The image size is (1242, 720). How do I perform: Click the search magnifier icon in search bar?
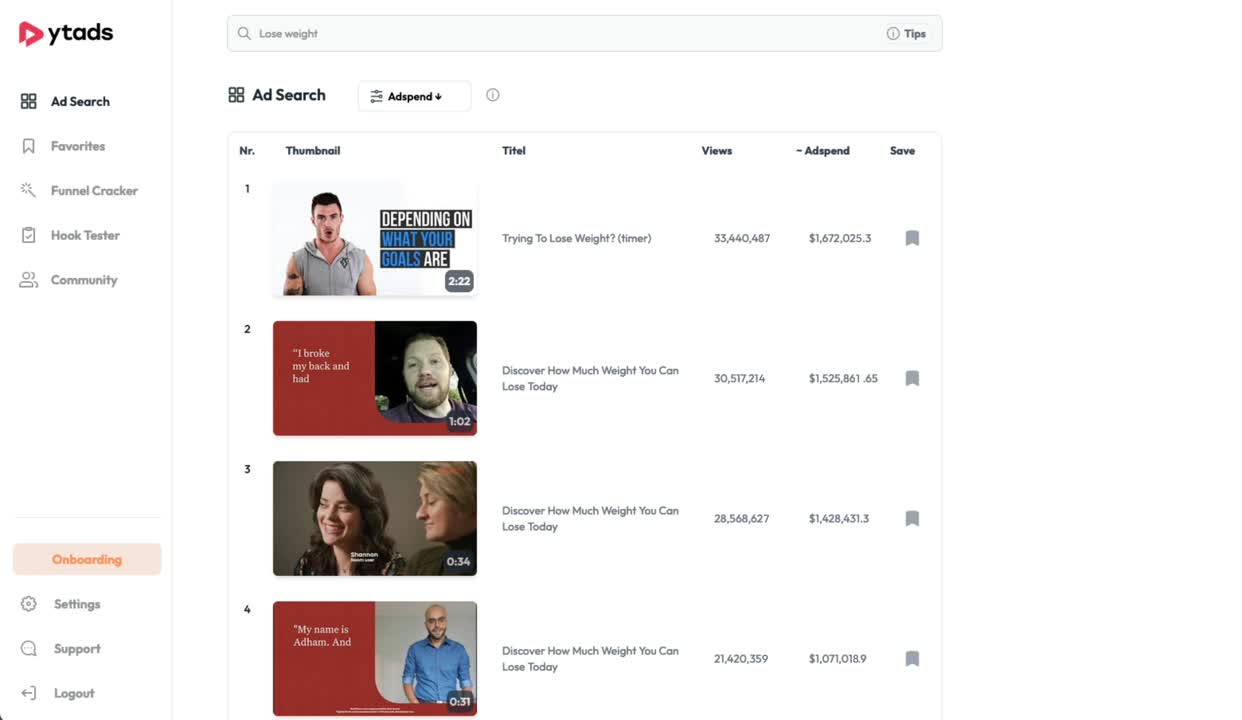(244, 33)
